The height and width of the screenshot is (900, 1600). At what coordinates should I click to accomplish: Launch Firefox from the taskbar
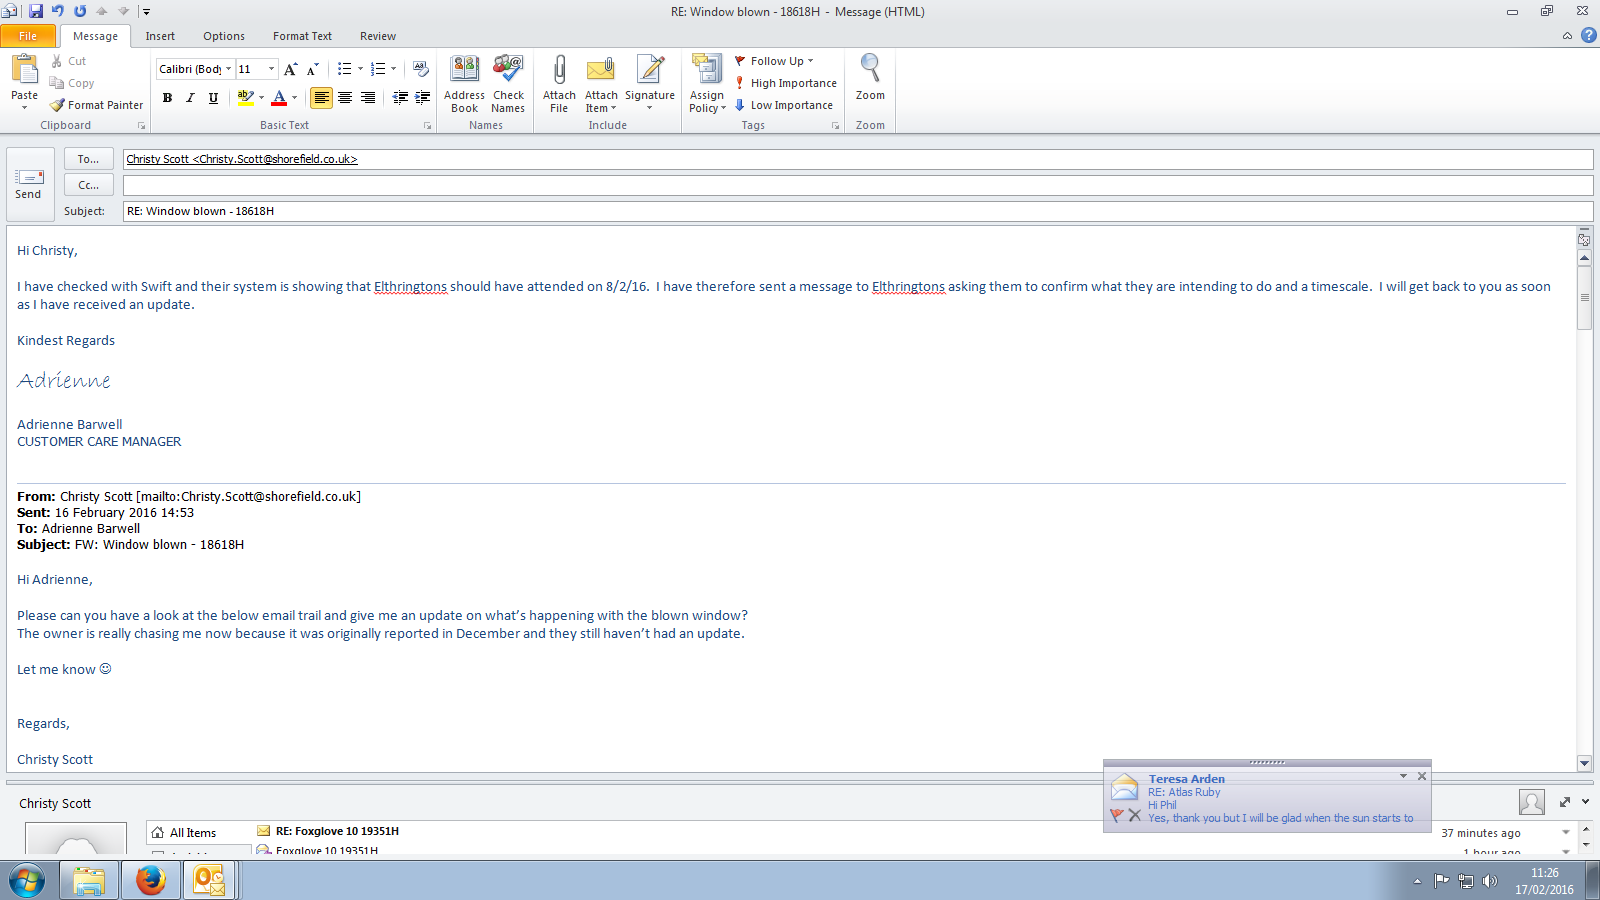[x=151, y=880]
